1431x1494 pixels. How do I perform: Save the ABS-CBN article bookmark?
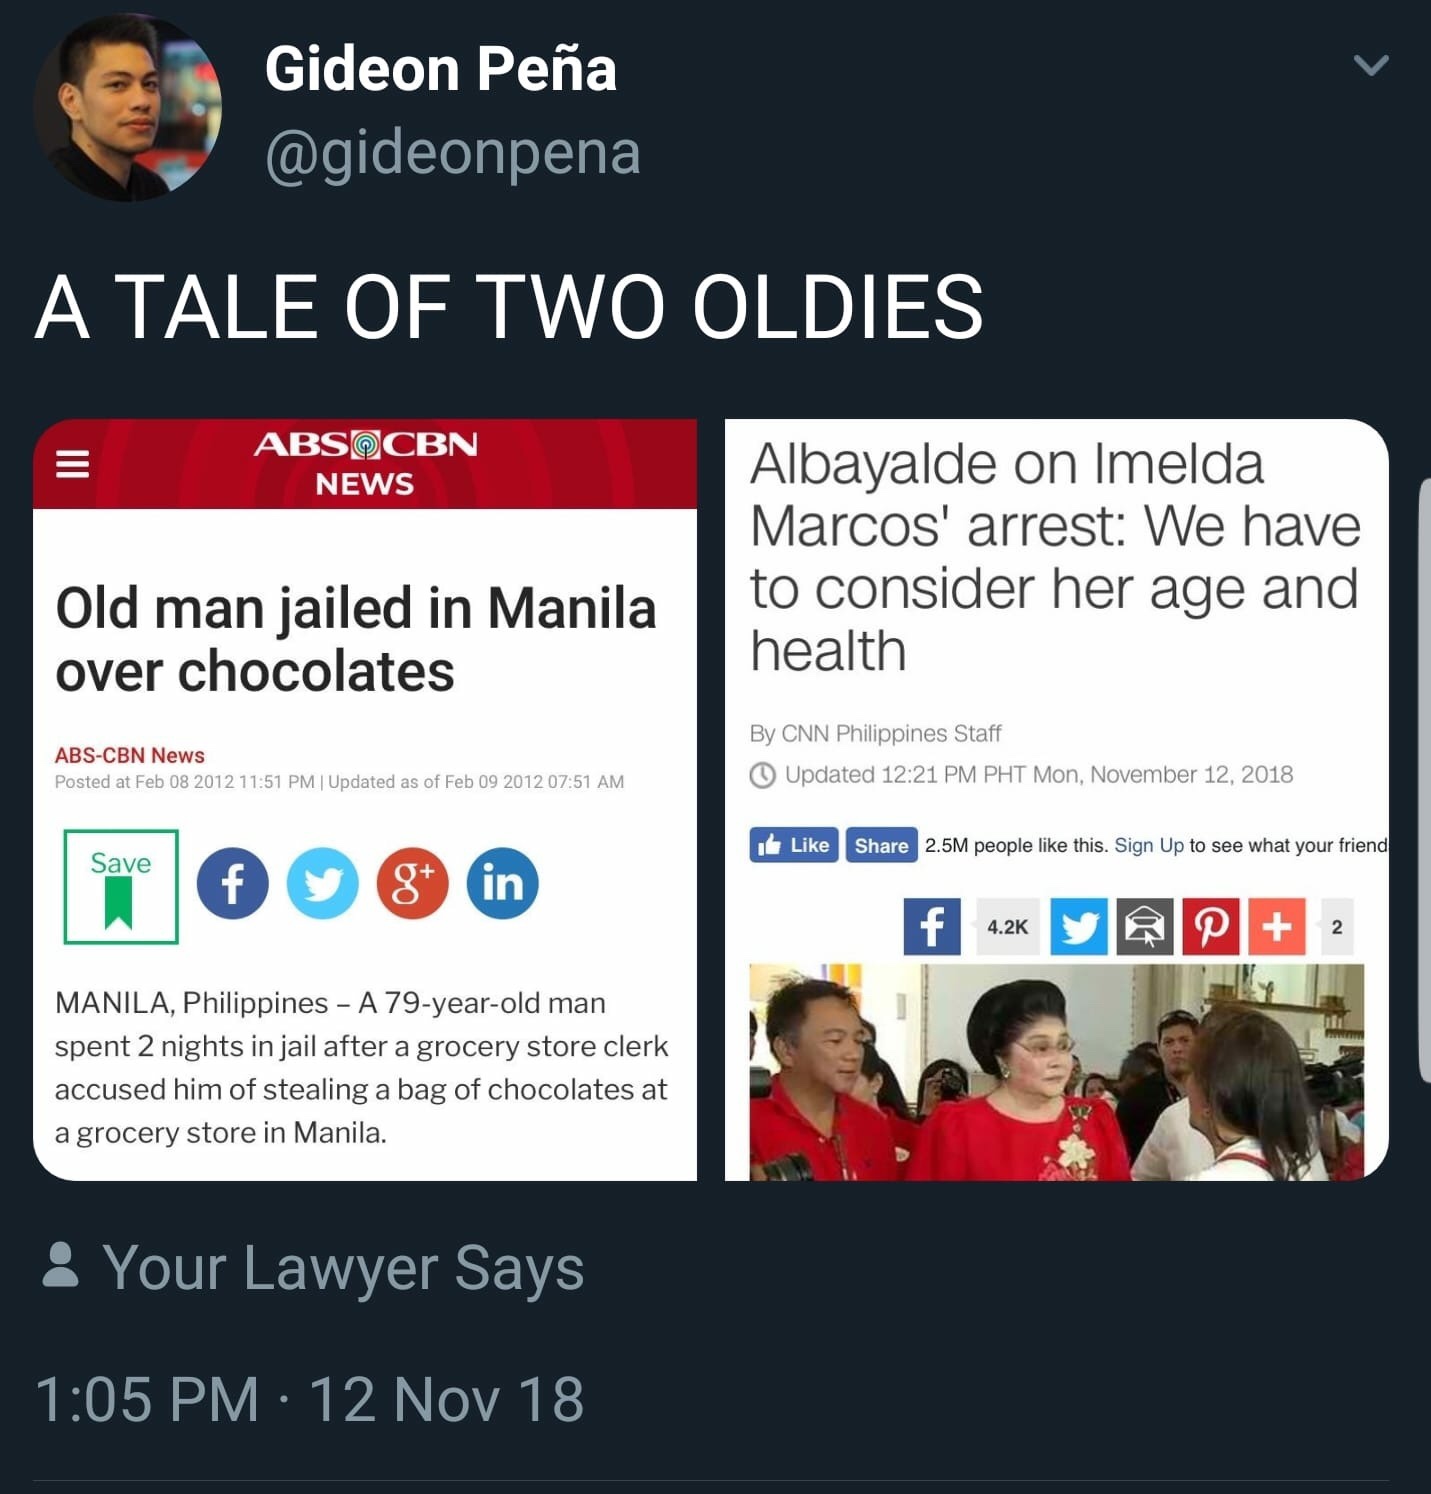click(x=121, y=886)
